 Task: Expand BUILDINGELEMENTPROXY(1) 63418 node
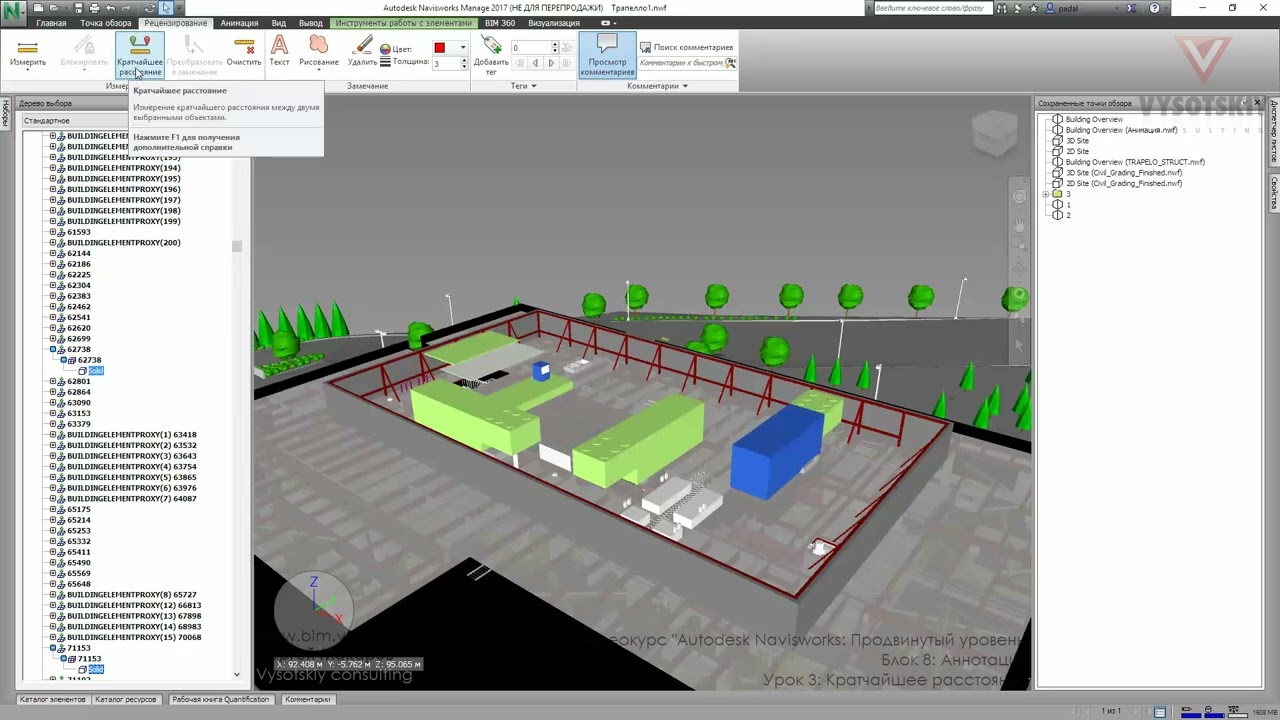(x=53, y=435)
